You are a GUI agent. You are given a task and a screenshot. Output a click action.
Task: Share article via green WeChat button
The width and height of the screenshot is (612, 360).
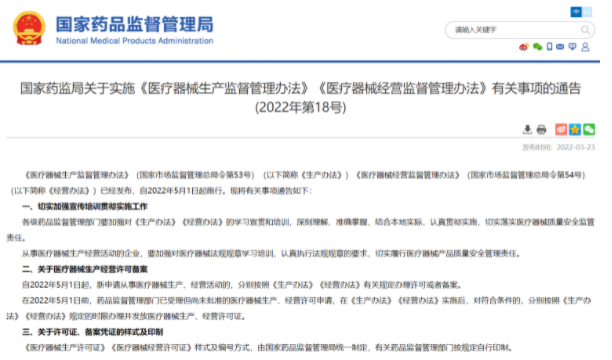tap(589, 129)
